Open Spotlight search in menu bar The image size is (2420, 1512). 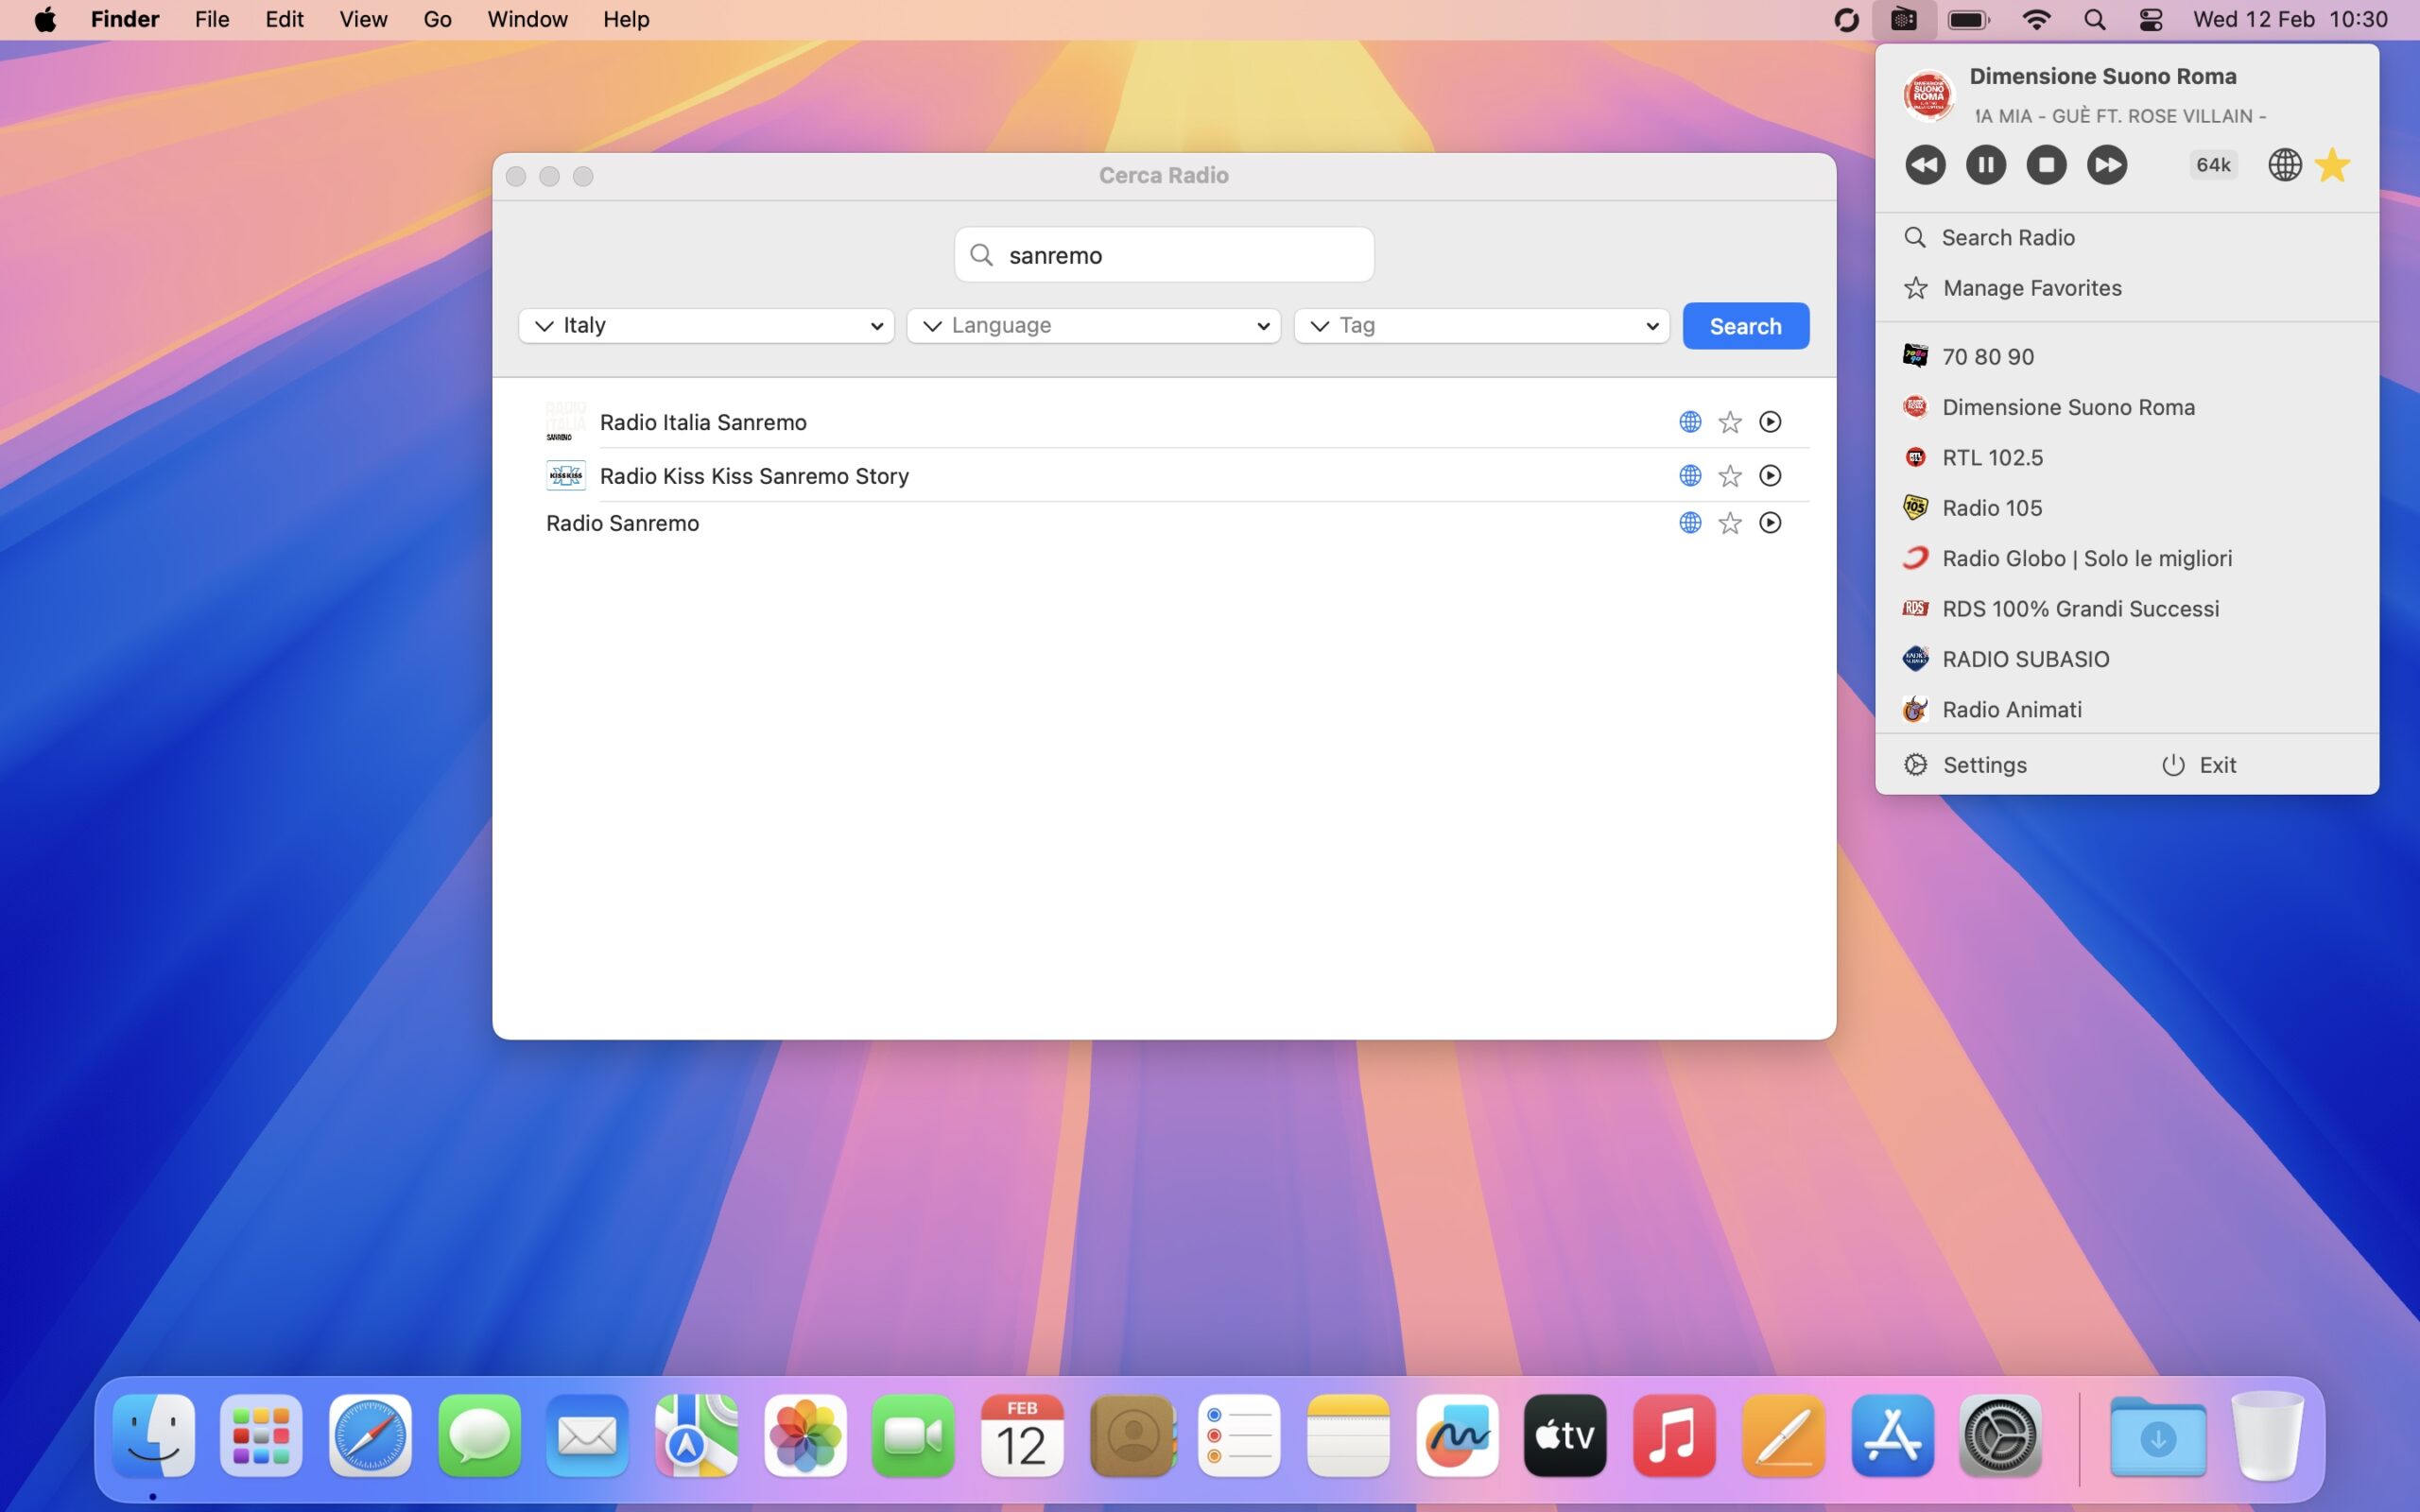point(2094,19)
